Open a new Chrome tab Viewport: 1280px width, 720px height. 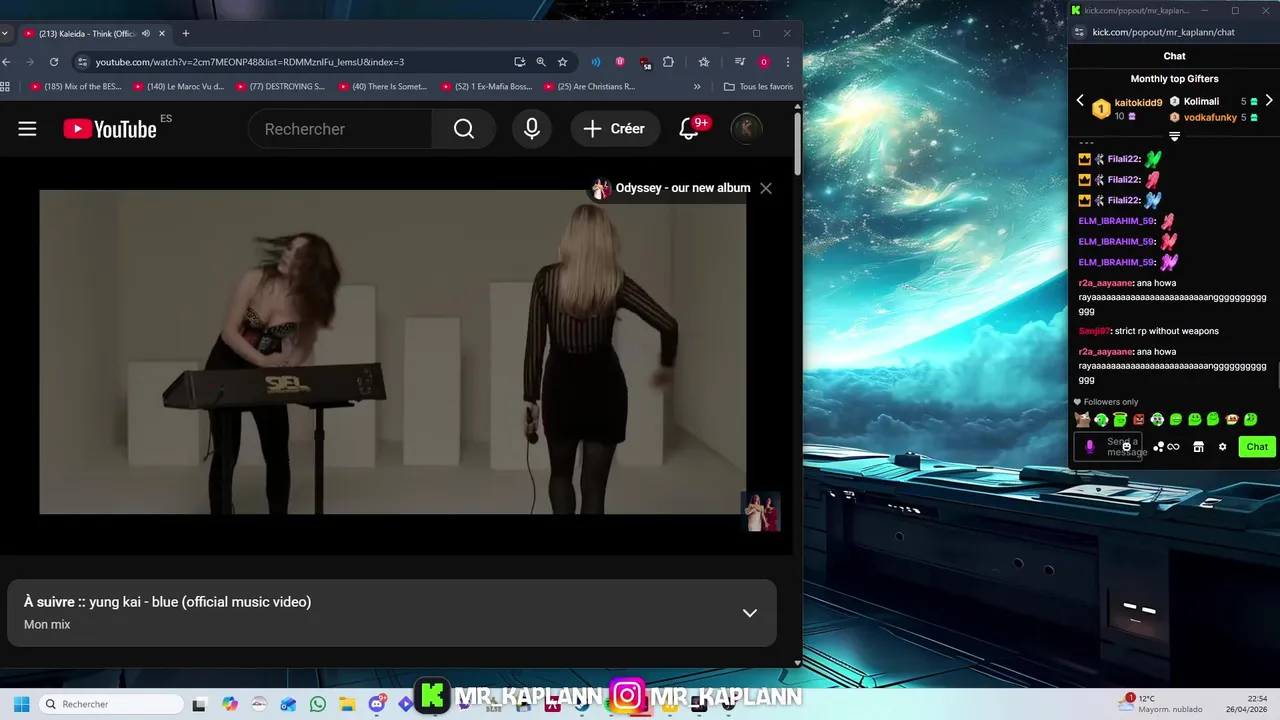(185, 33)
